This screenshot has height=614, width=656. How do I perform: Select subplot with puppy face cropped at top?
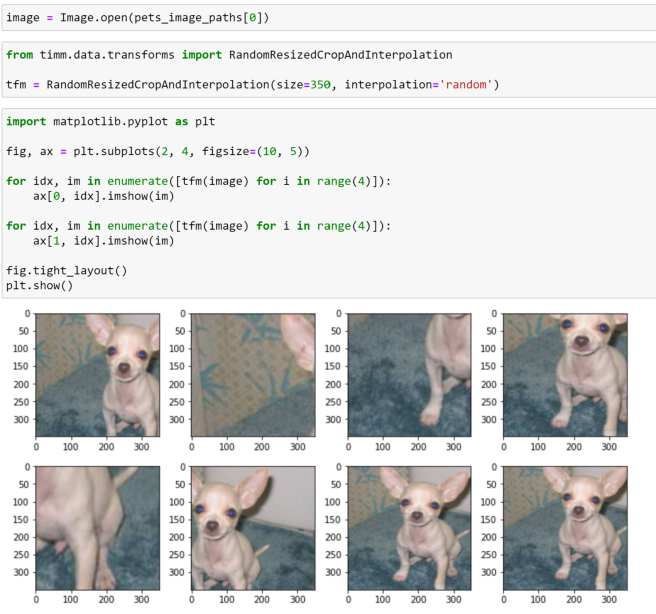pos(565,375)
